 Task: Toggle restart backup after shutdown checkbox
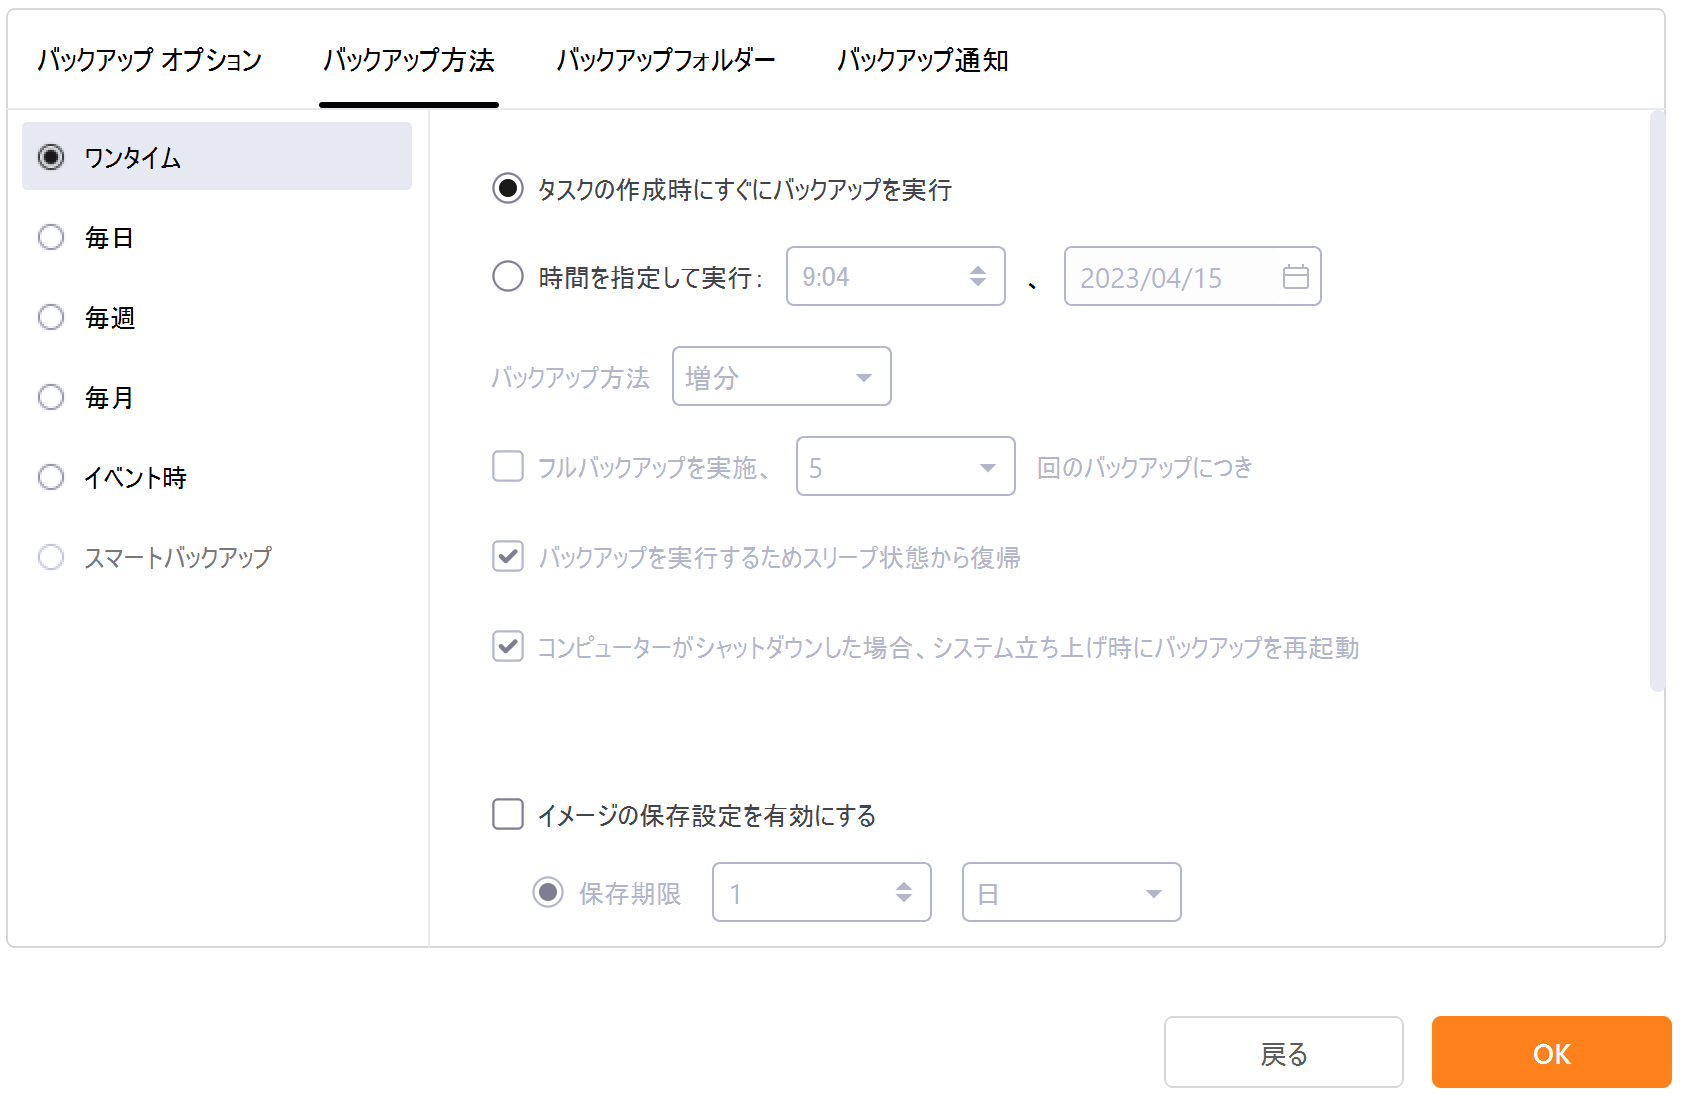508,646
